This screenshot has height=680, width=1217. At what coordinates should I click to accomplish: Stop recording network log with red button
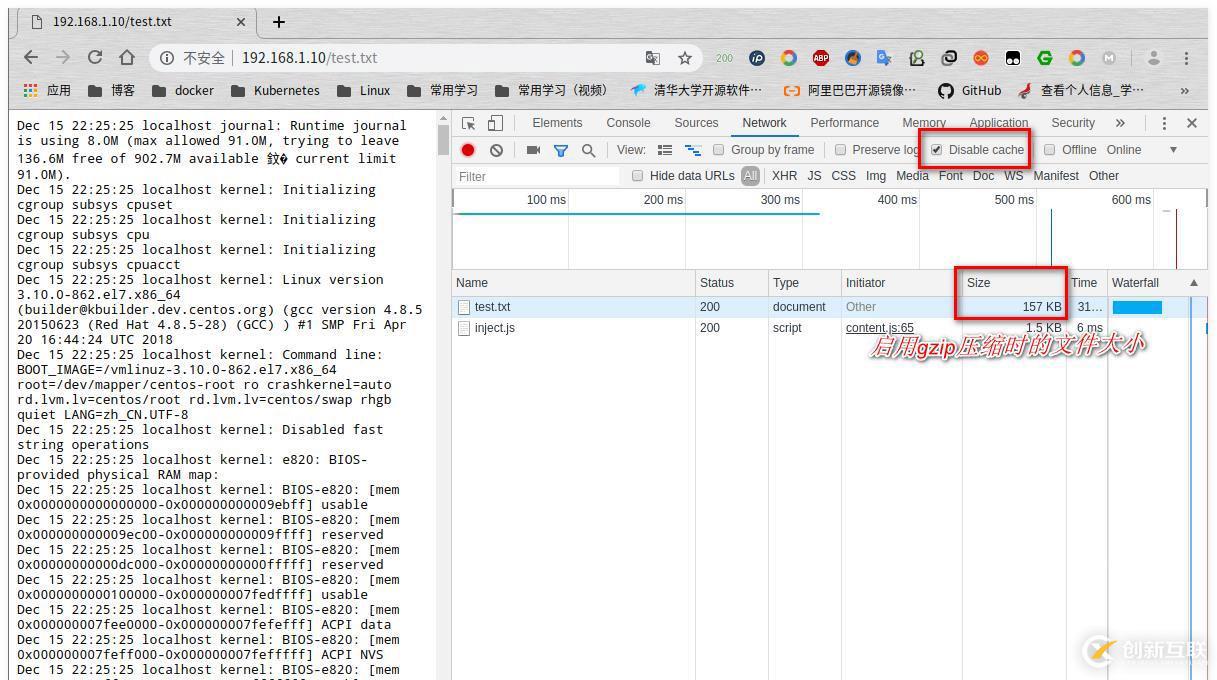tap(468, 150)
